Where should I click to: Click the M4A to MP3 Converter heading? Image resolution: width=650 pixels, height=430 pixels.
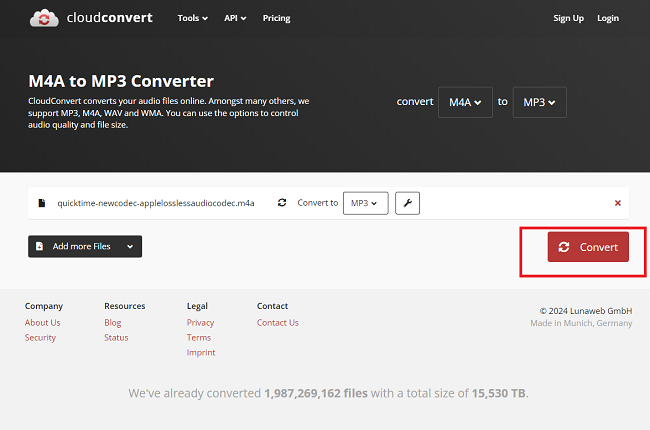tap(121, 81)
